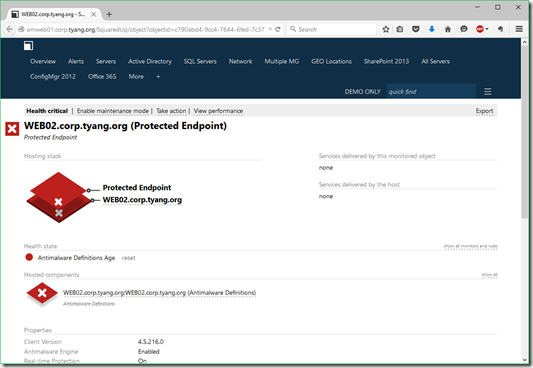533x368 pixels.
Task: Click the DEMO ONLY label
Action: [x=362, y=91]
